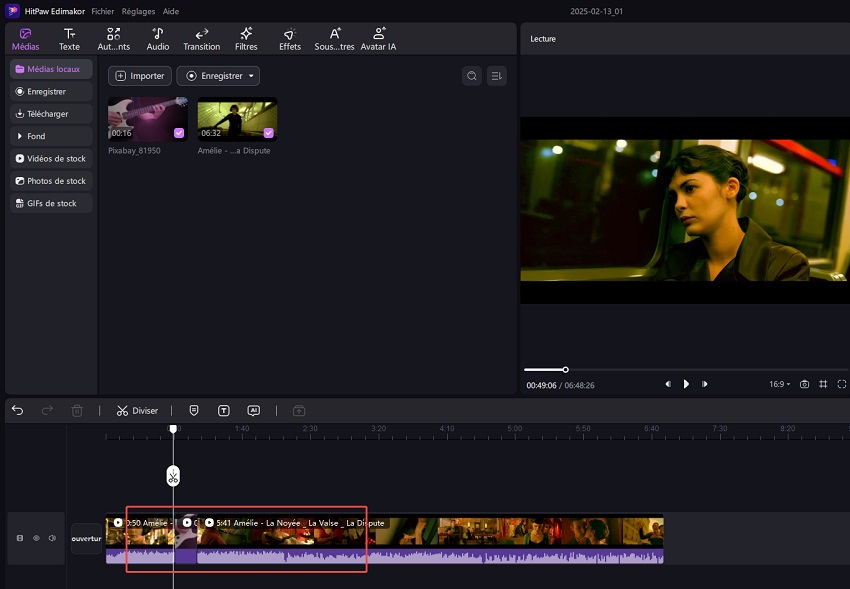Select the Pixabay_81950 guitar thumbnail
Viewport: 850px width, 589px height.
148,119
